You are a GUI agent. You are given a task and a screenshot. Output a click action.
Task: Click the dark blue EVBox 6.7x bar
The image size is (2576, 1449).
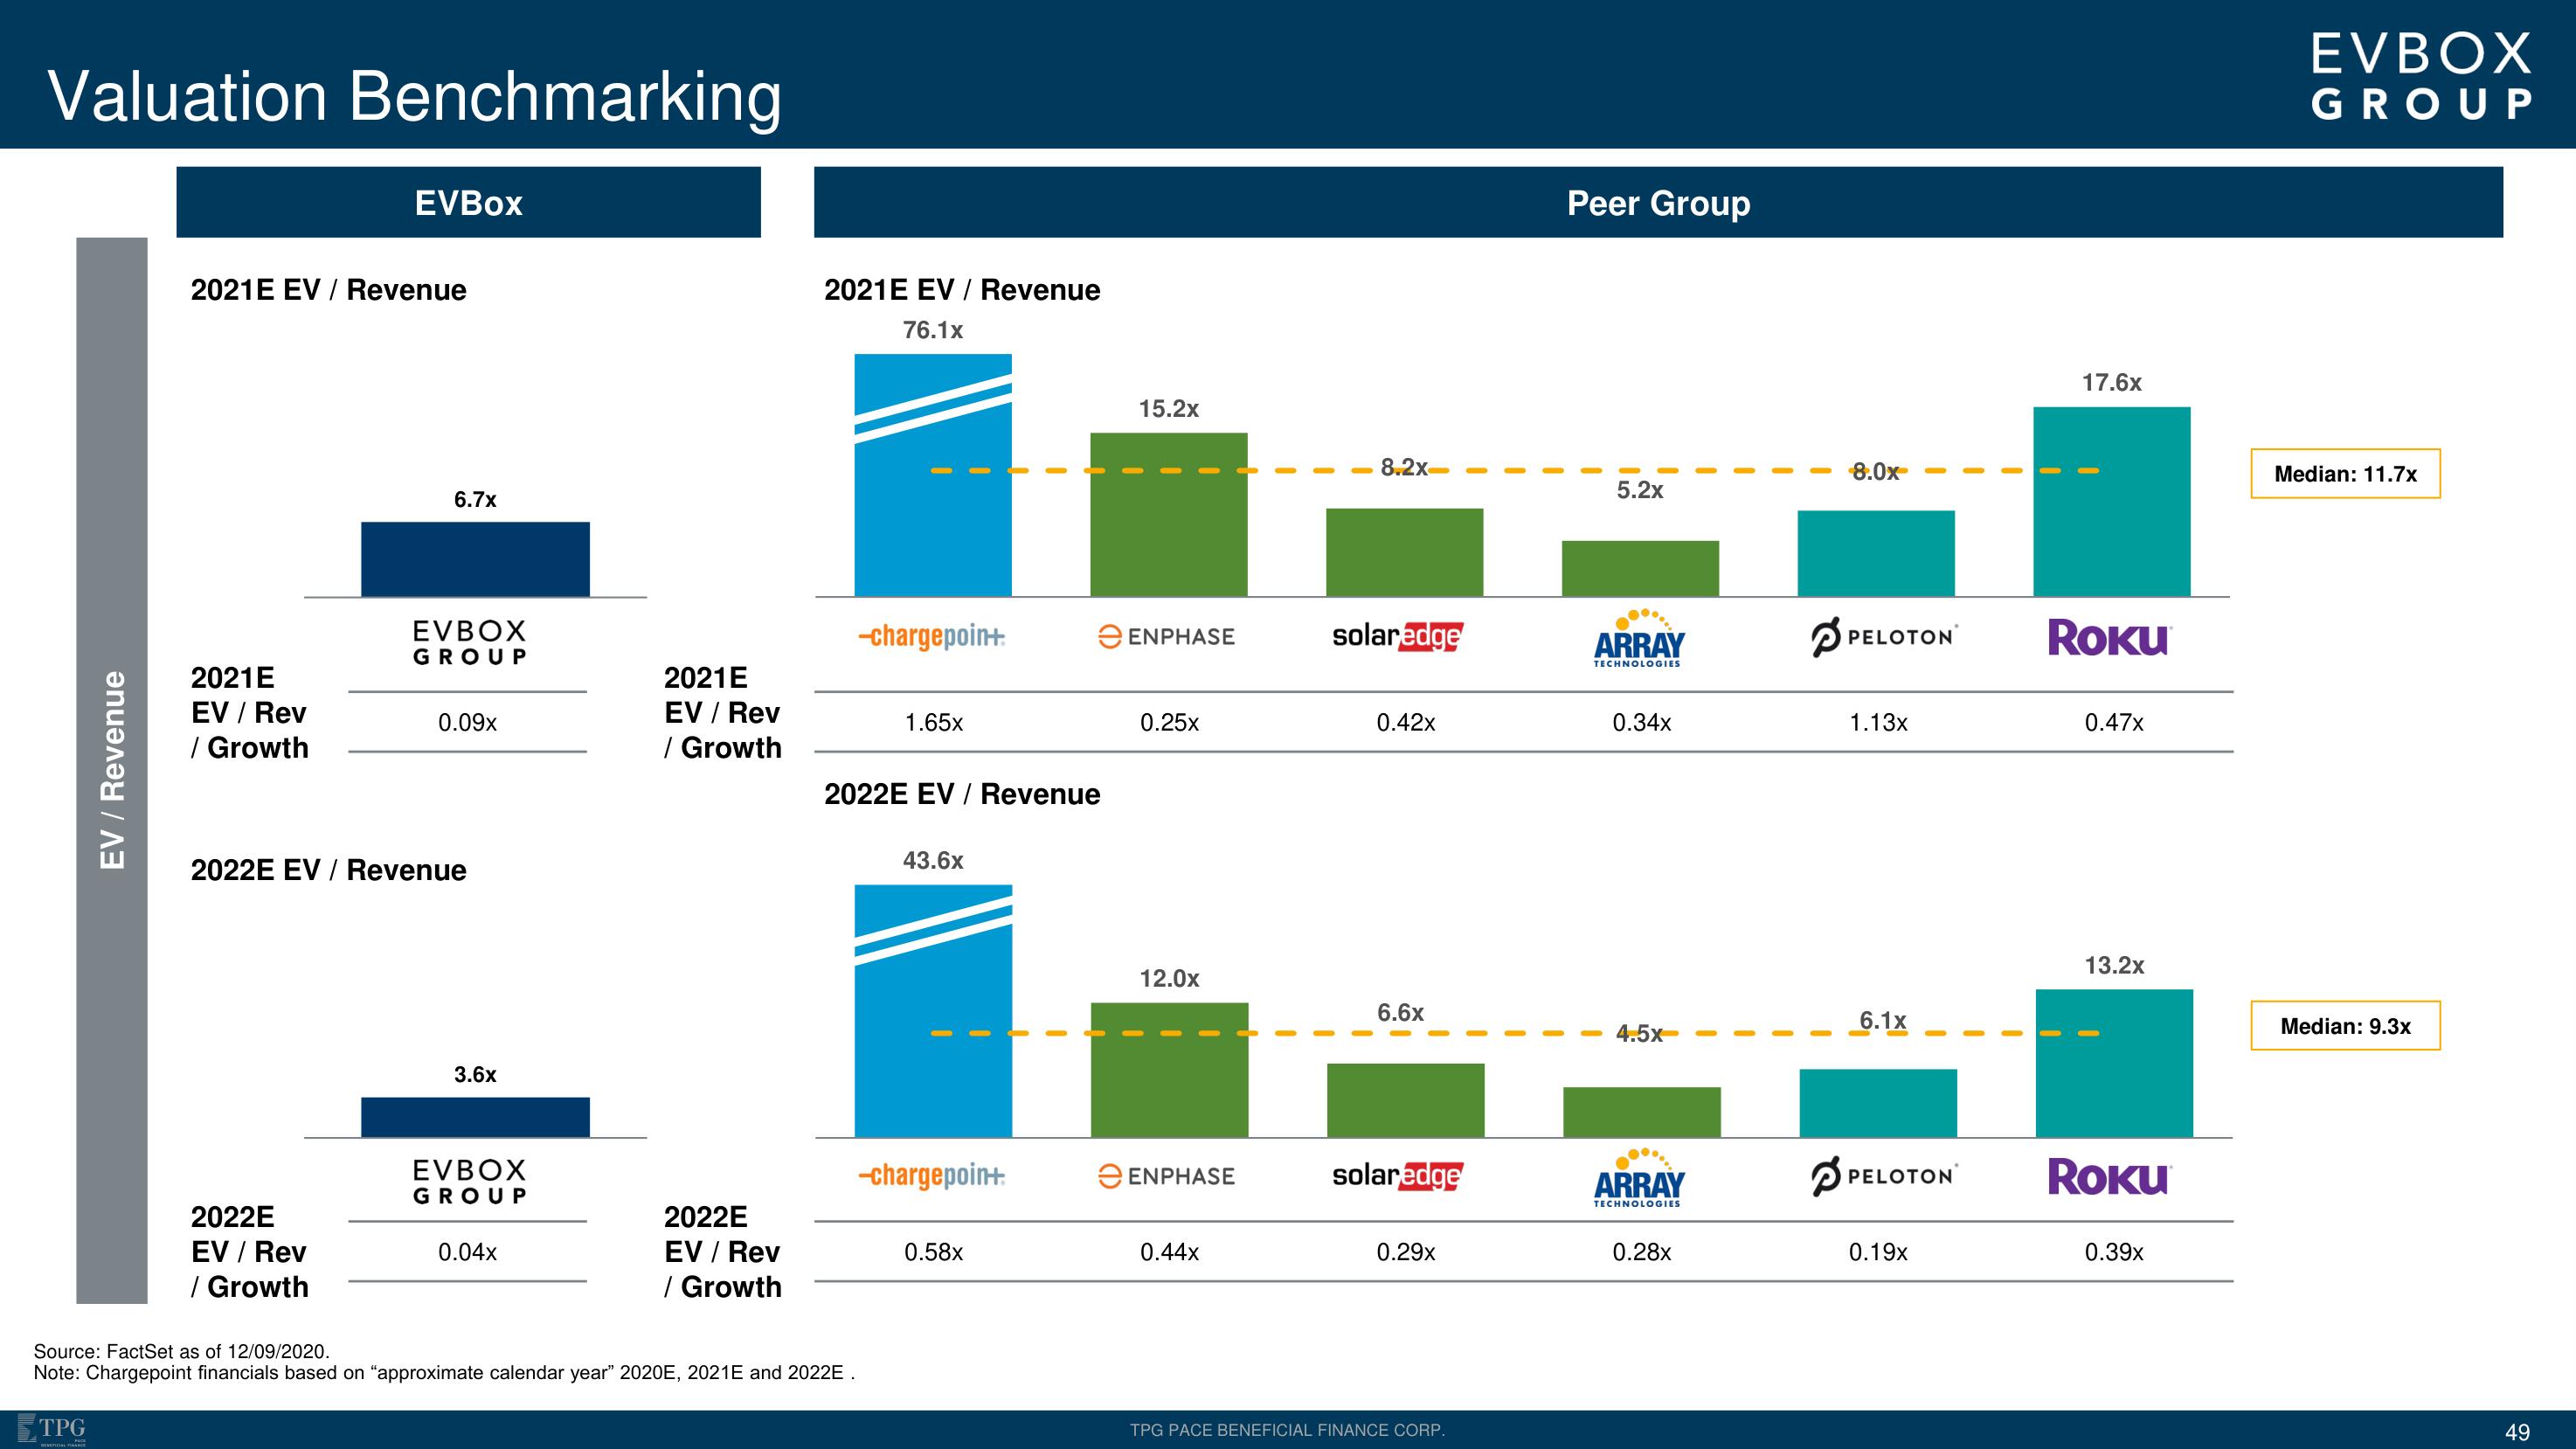pyautogui.click(x=475, y=559)
